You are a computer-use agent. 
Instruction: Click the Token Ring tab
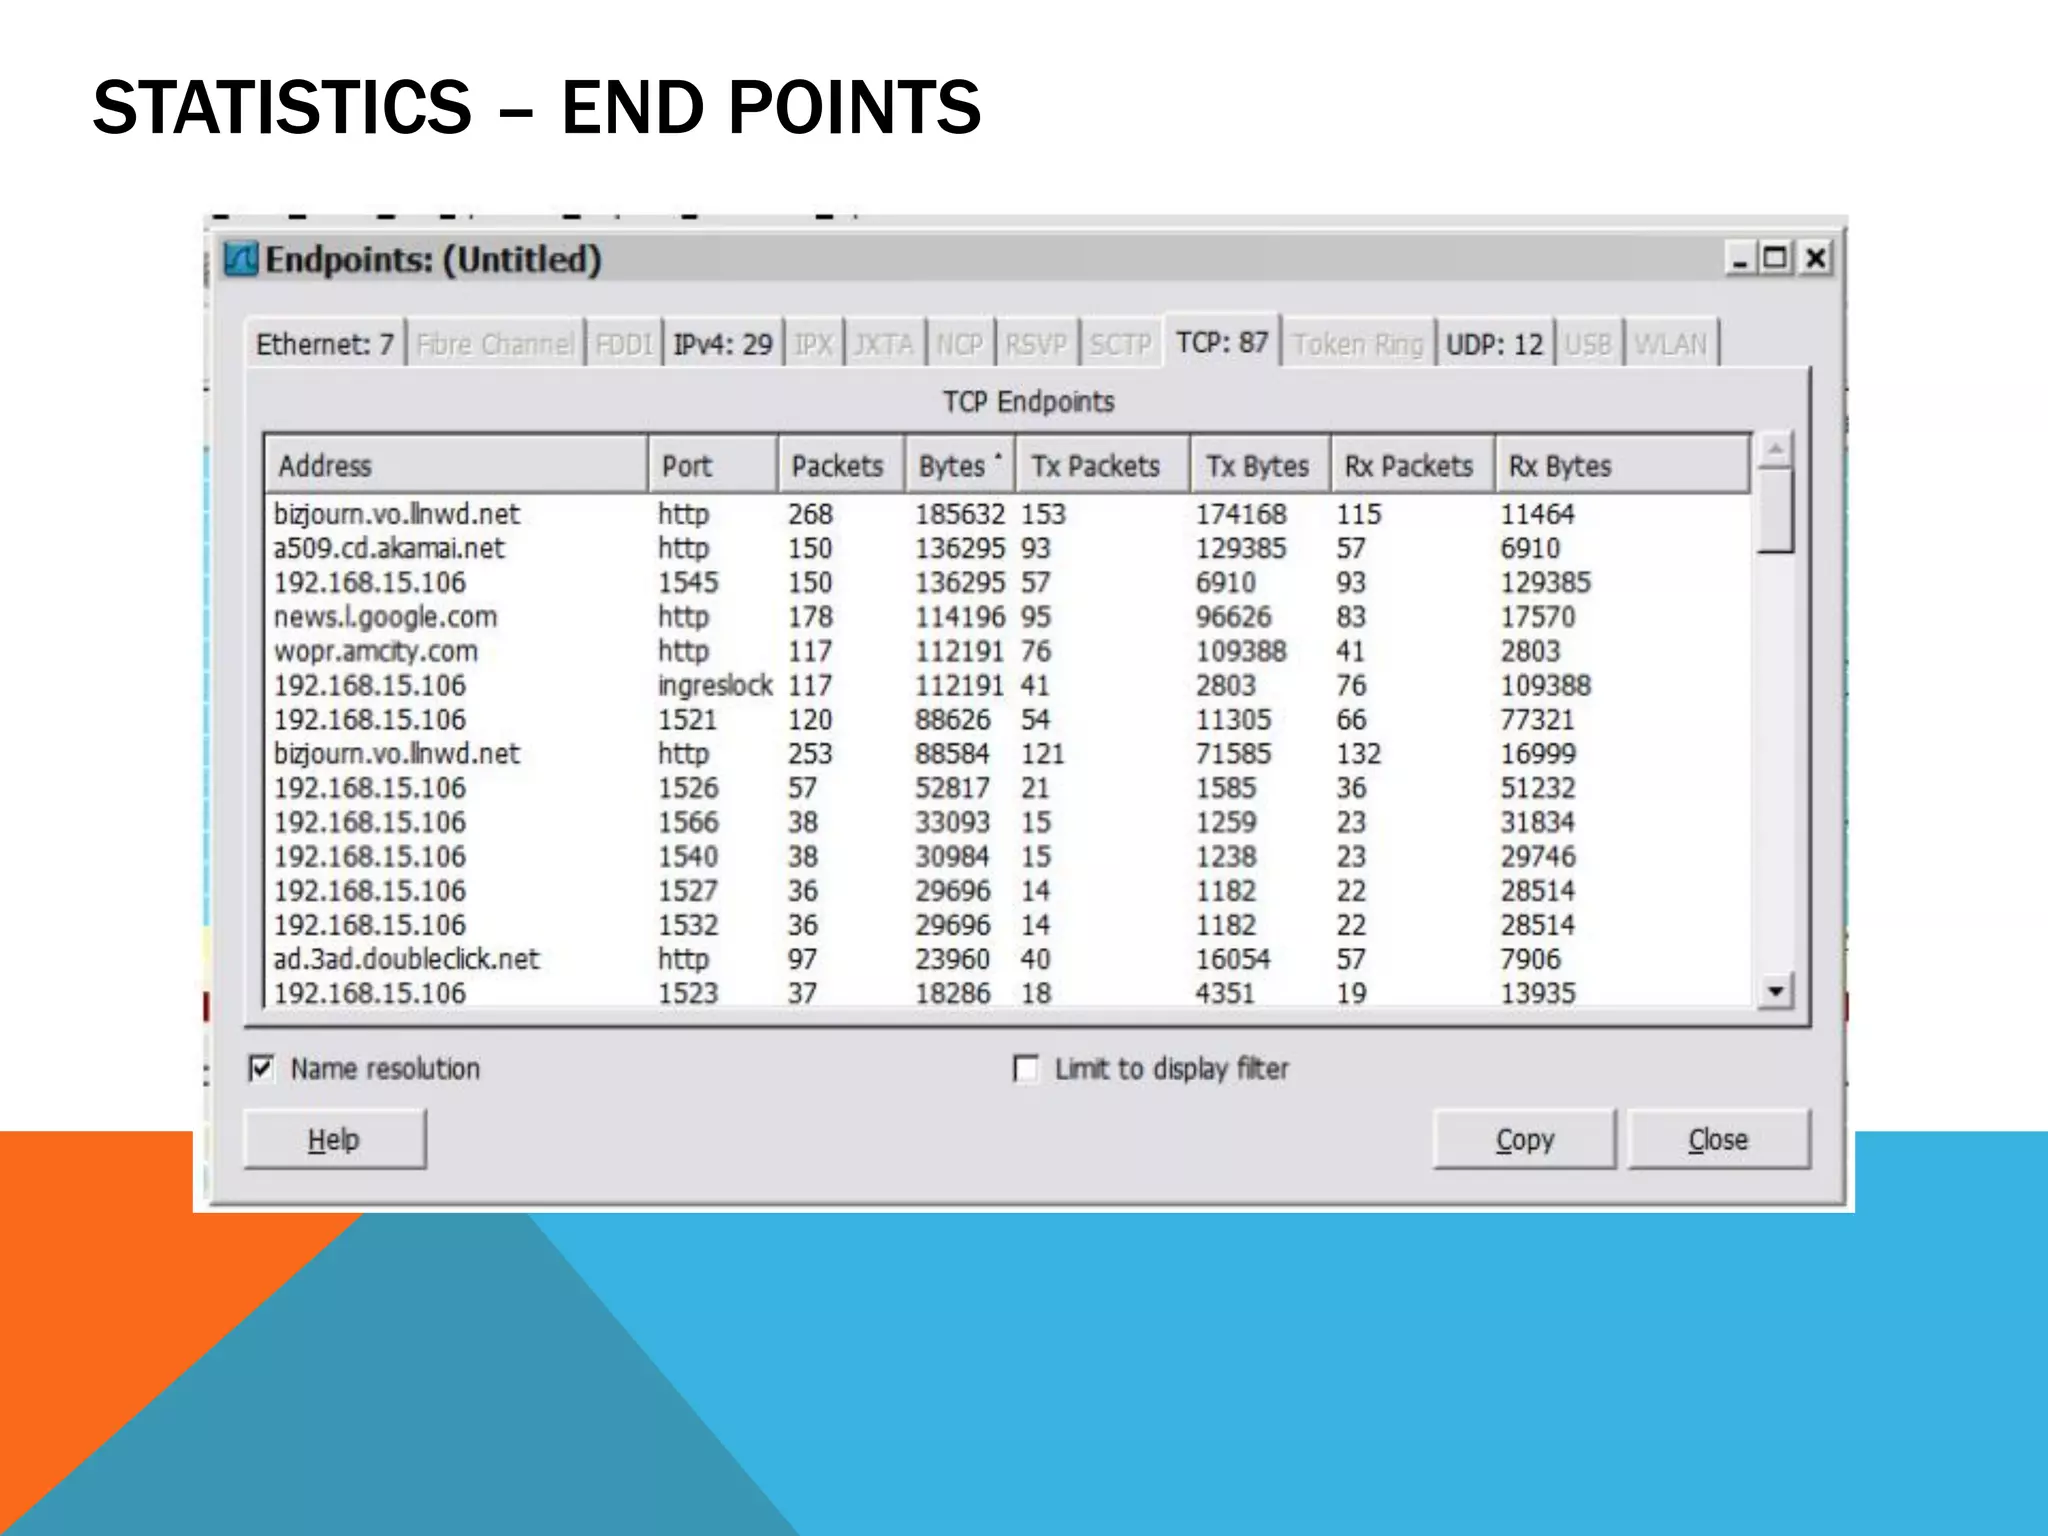[1357, 344]
